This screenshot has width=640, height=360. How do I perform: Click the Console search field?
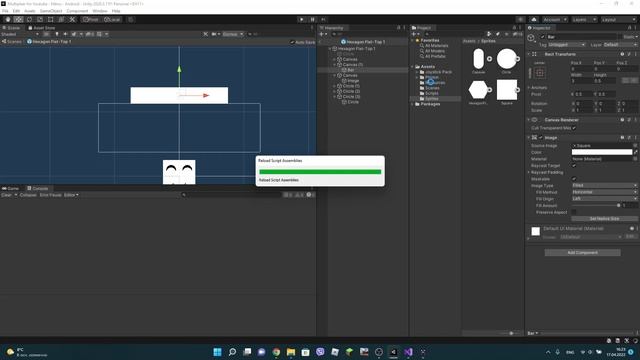pos(231,195)
